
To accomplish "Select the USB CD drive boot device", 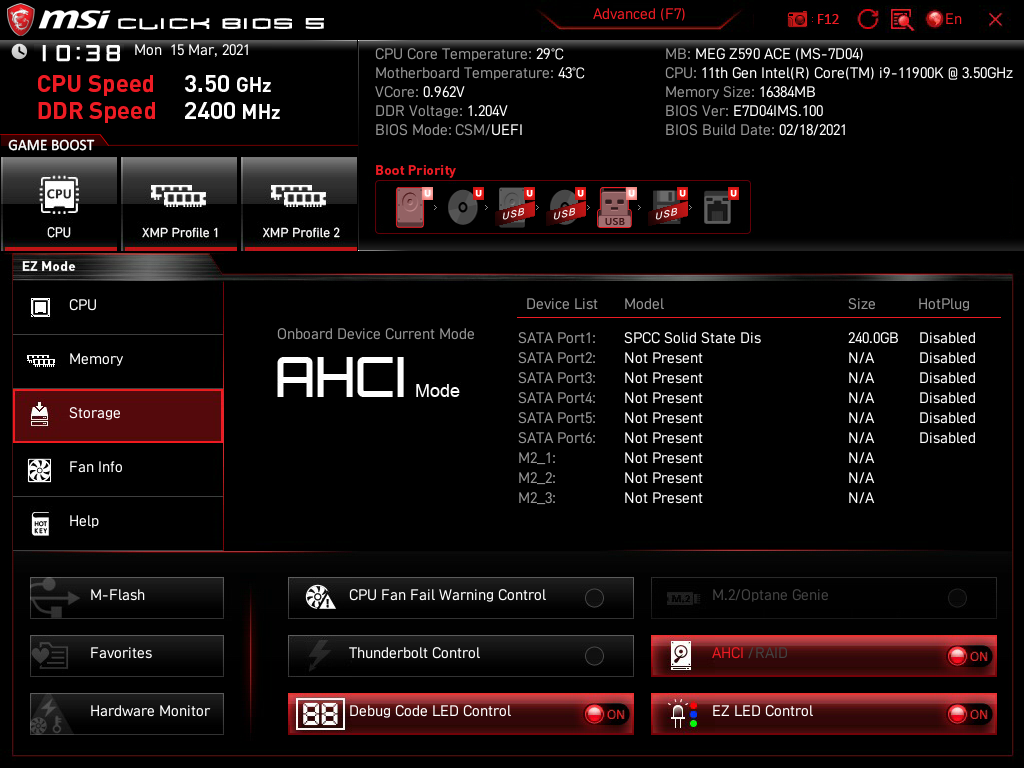I will (x=567, y=207).
